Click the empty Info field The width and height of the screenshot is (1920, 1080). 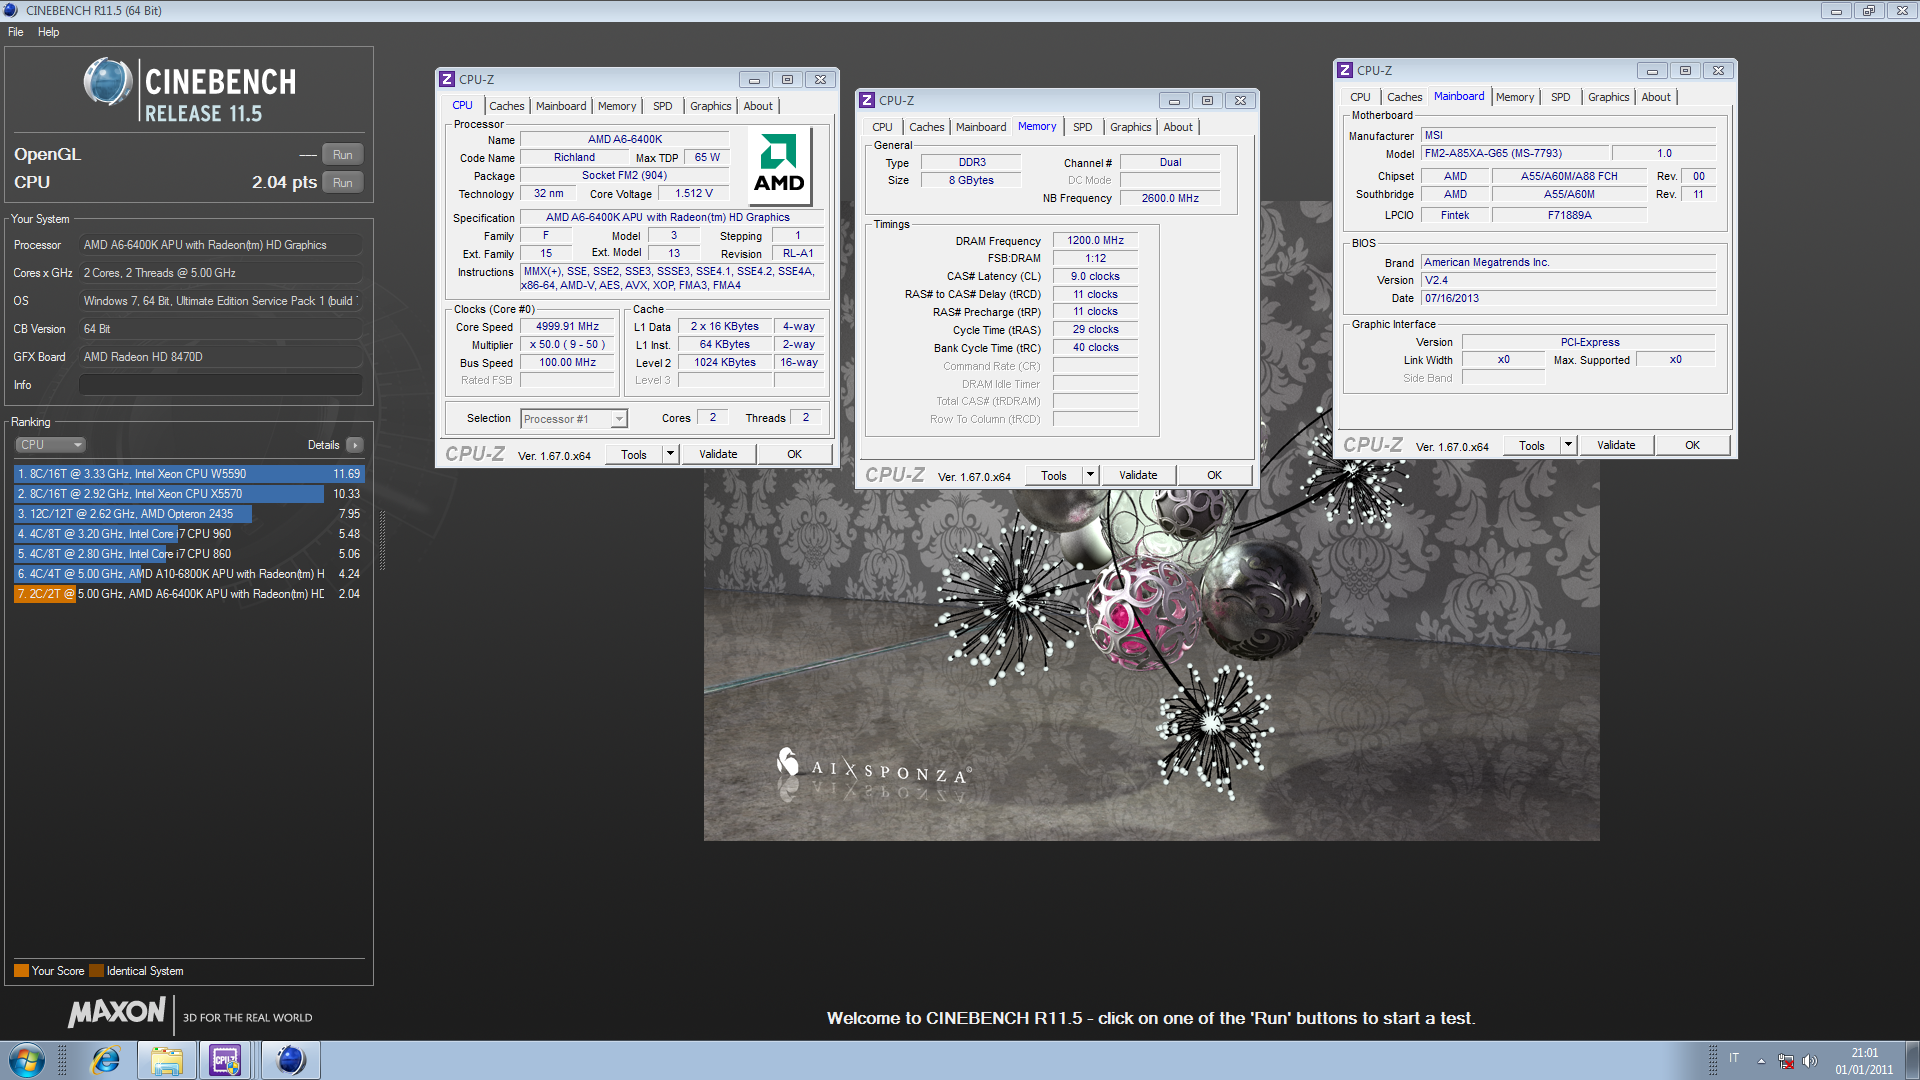tap(220, 385)
